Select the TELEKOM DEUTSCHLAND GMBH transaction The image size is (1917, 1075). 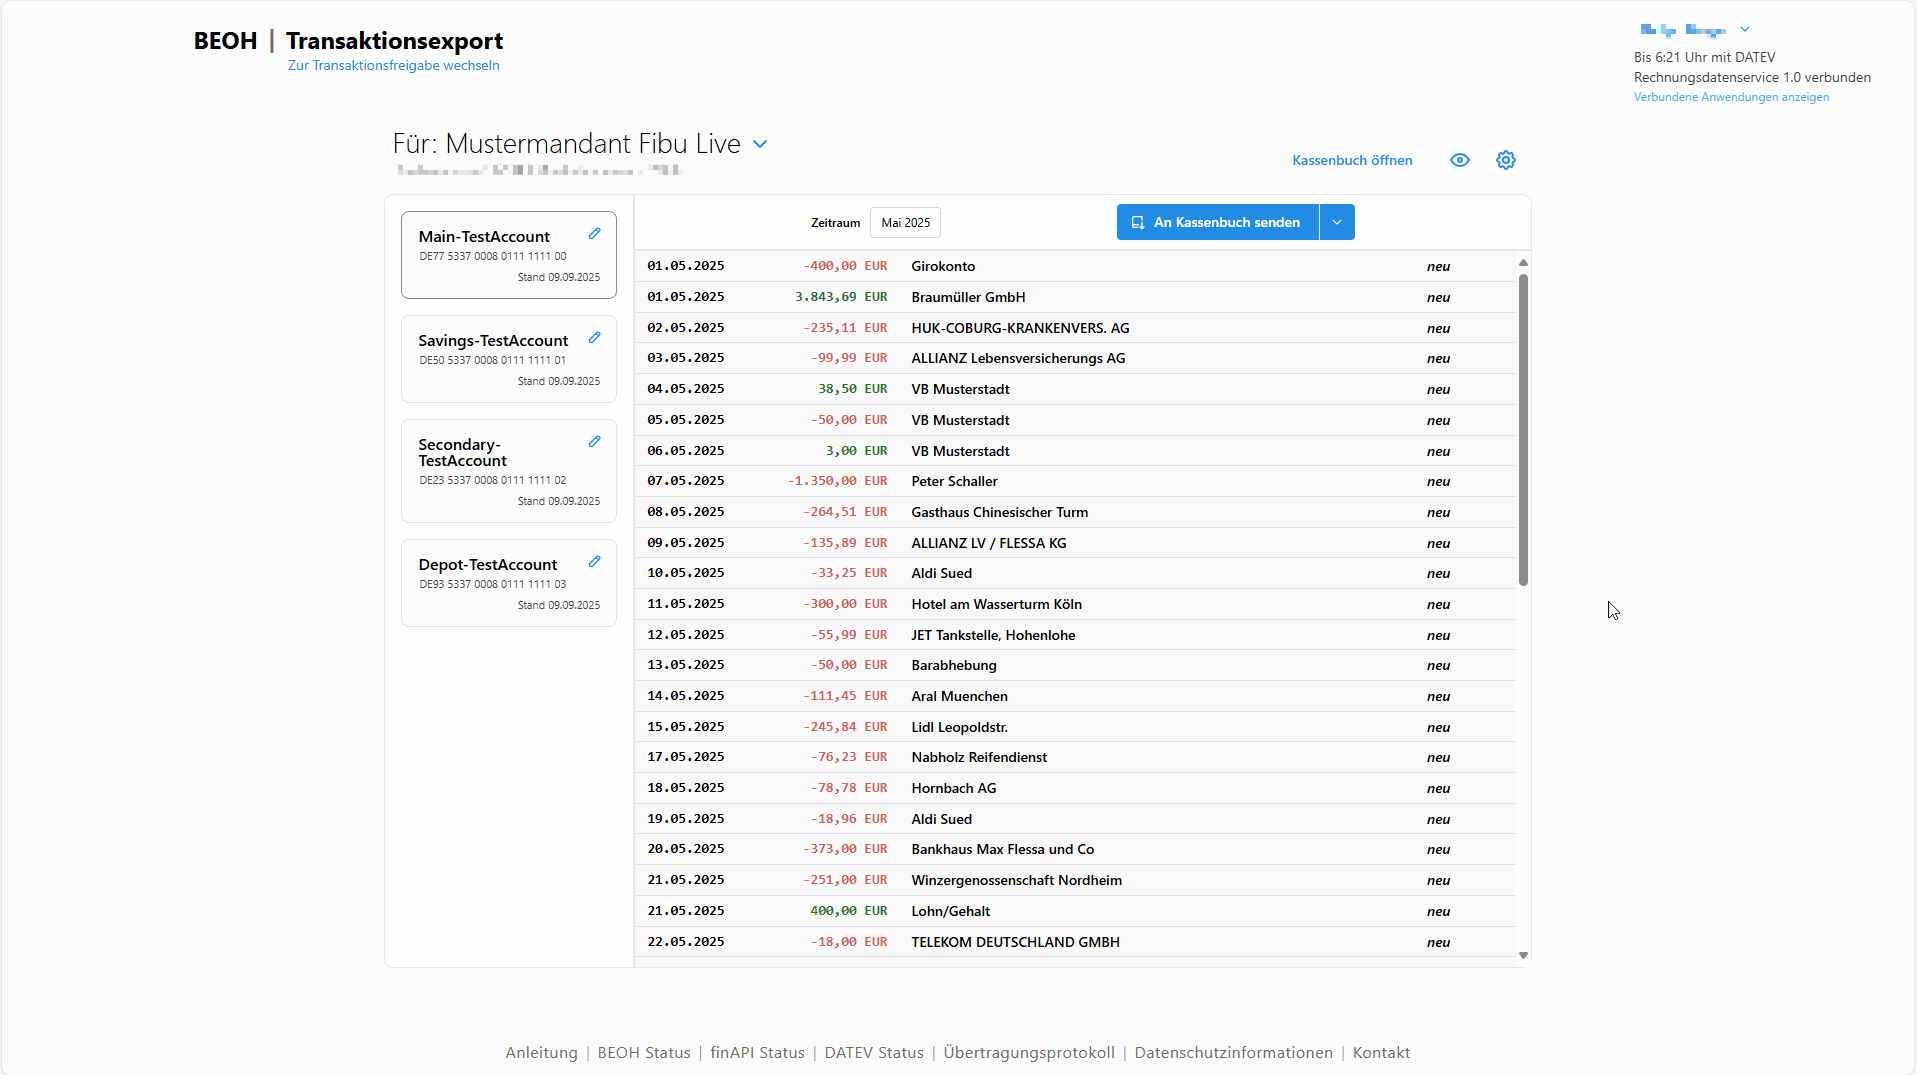(1075, 942)
